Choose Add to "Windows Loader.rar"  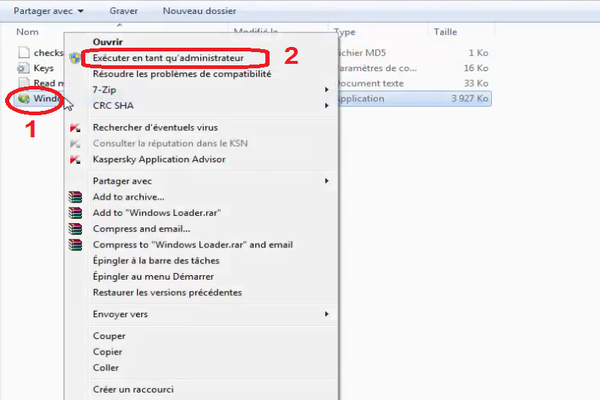(157, 213)
